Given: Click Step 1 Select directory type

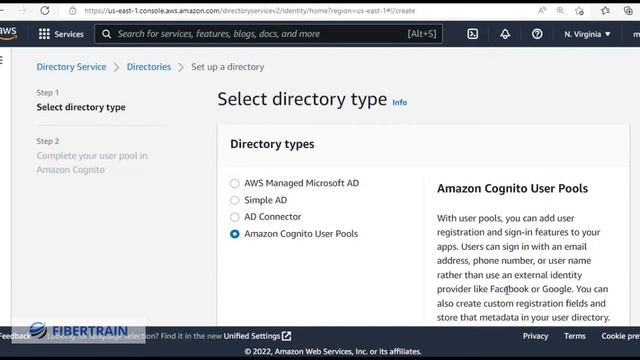Looking at the screenshot, I should click(x=81, y=107).
